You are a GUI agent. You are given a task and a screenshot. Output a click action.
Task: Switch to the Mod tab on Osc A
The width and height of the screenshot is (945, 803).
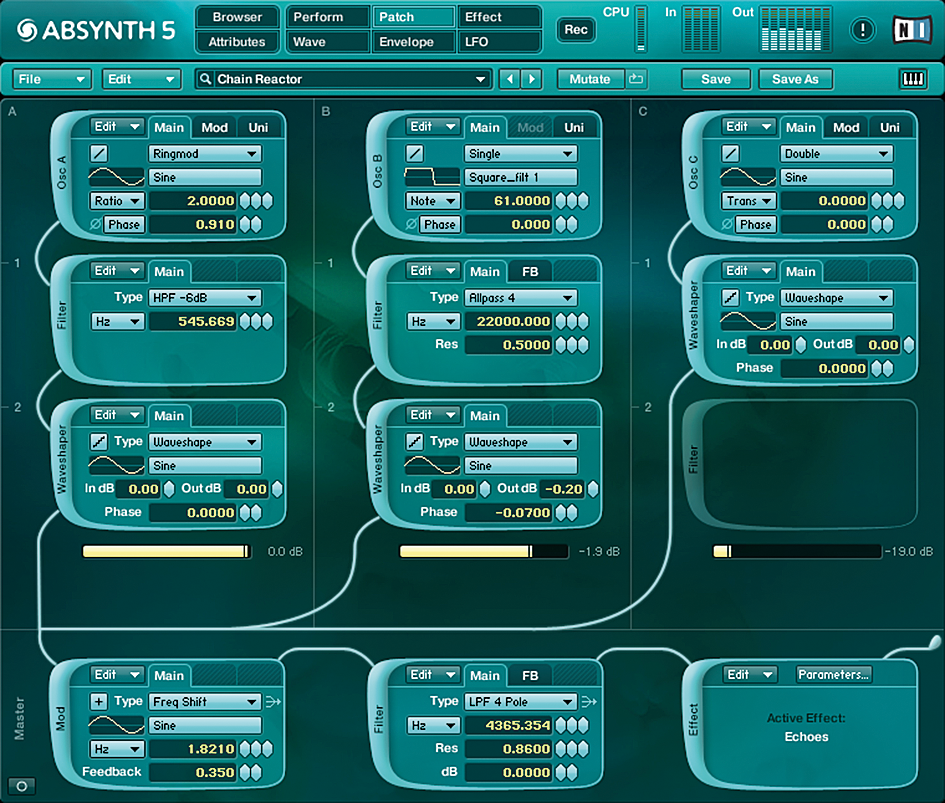214,128
